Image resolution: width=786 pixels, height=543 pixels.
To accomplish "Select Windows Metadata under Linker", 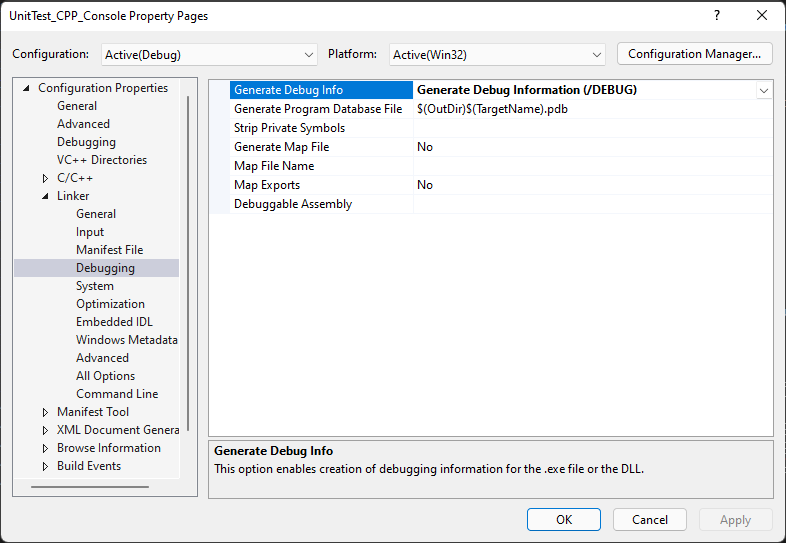I will [x=127, y=340].
